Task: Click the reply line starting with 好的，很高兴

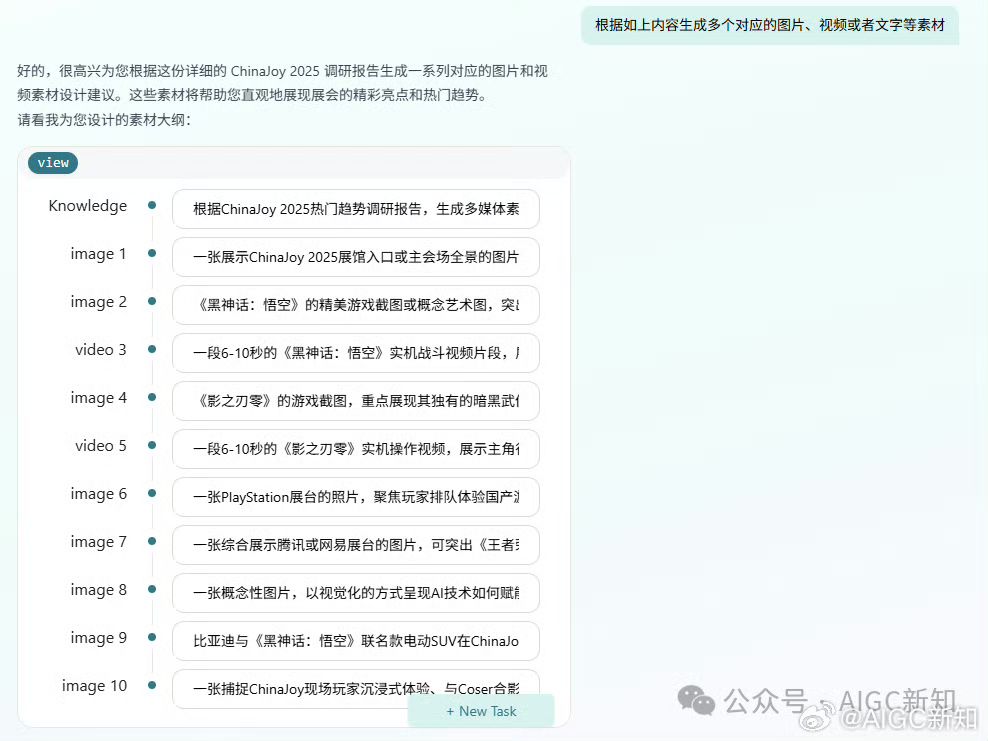Action: tap(282, 71)
